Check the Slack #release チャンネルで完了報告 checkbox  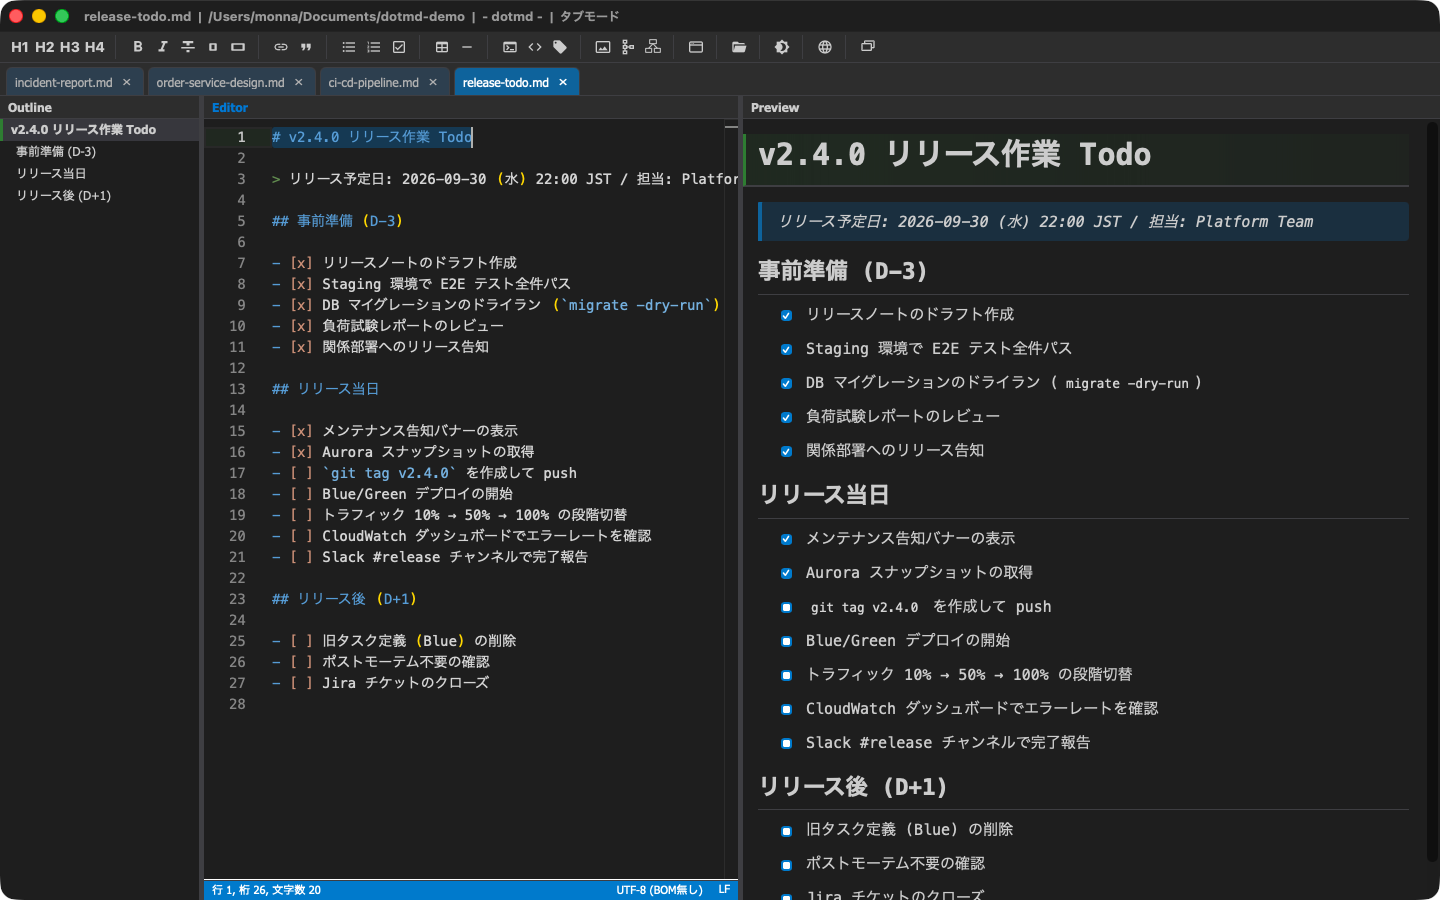point(786,744)
